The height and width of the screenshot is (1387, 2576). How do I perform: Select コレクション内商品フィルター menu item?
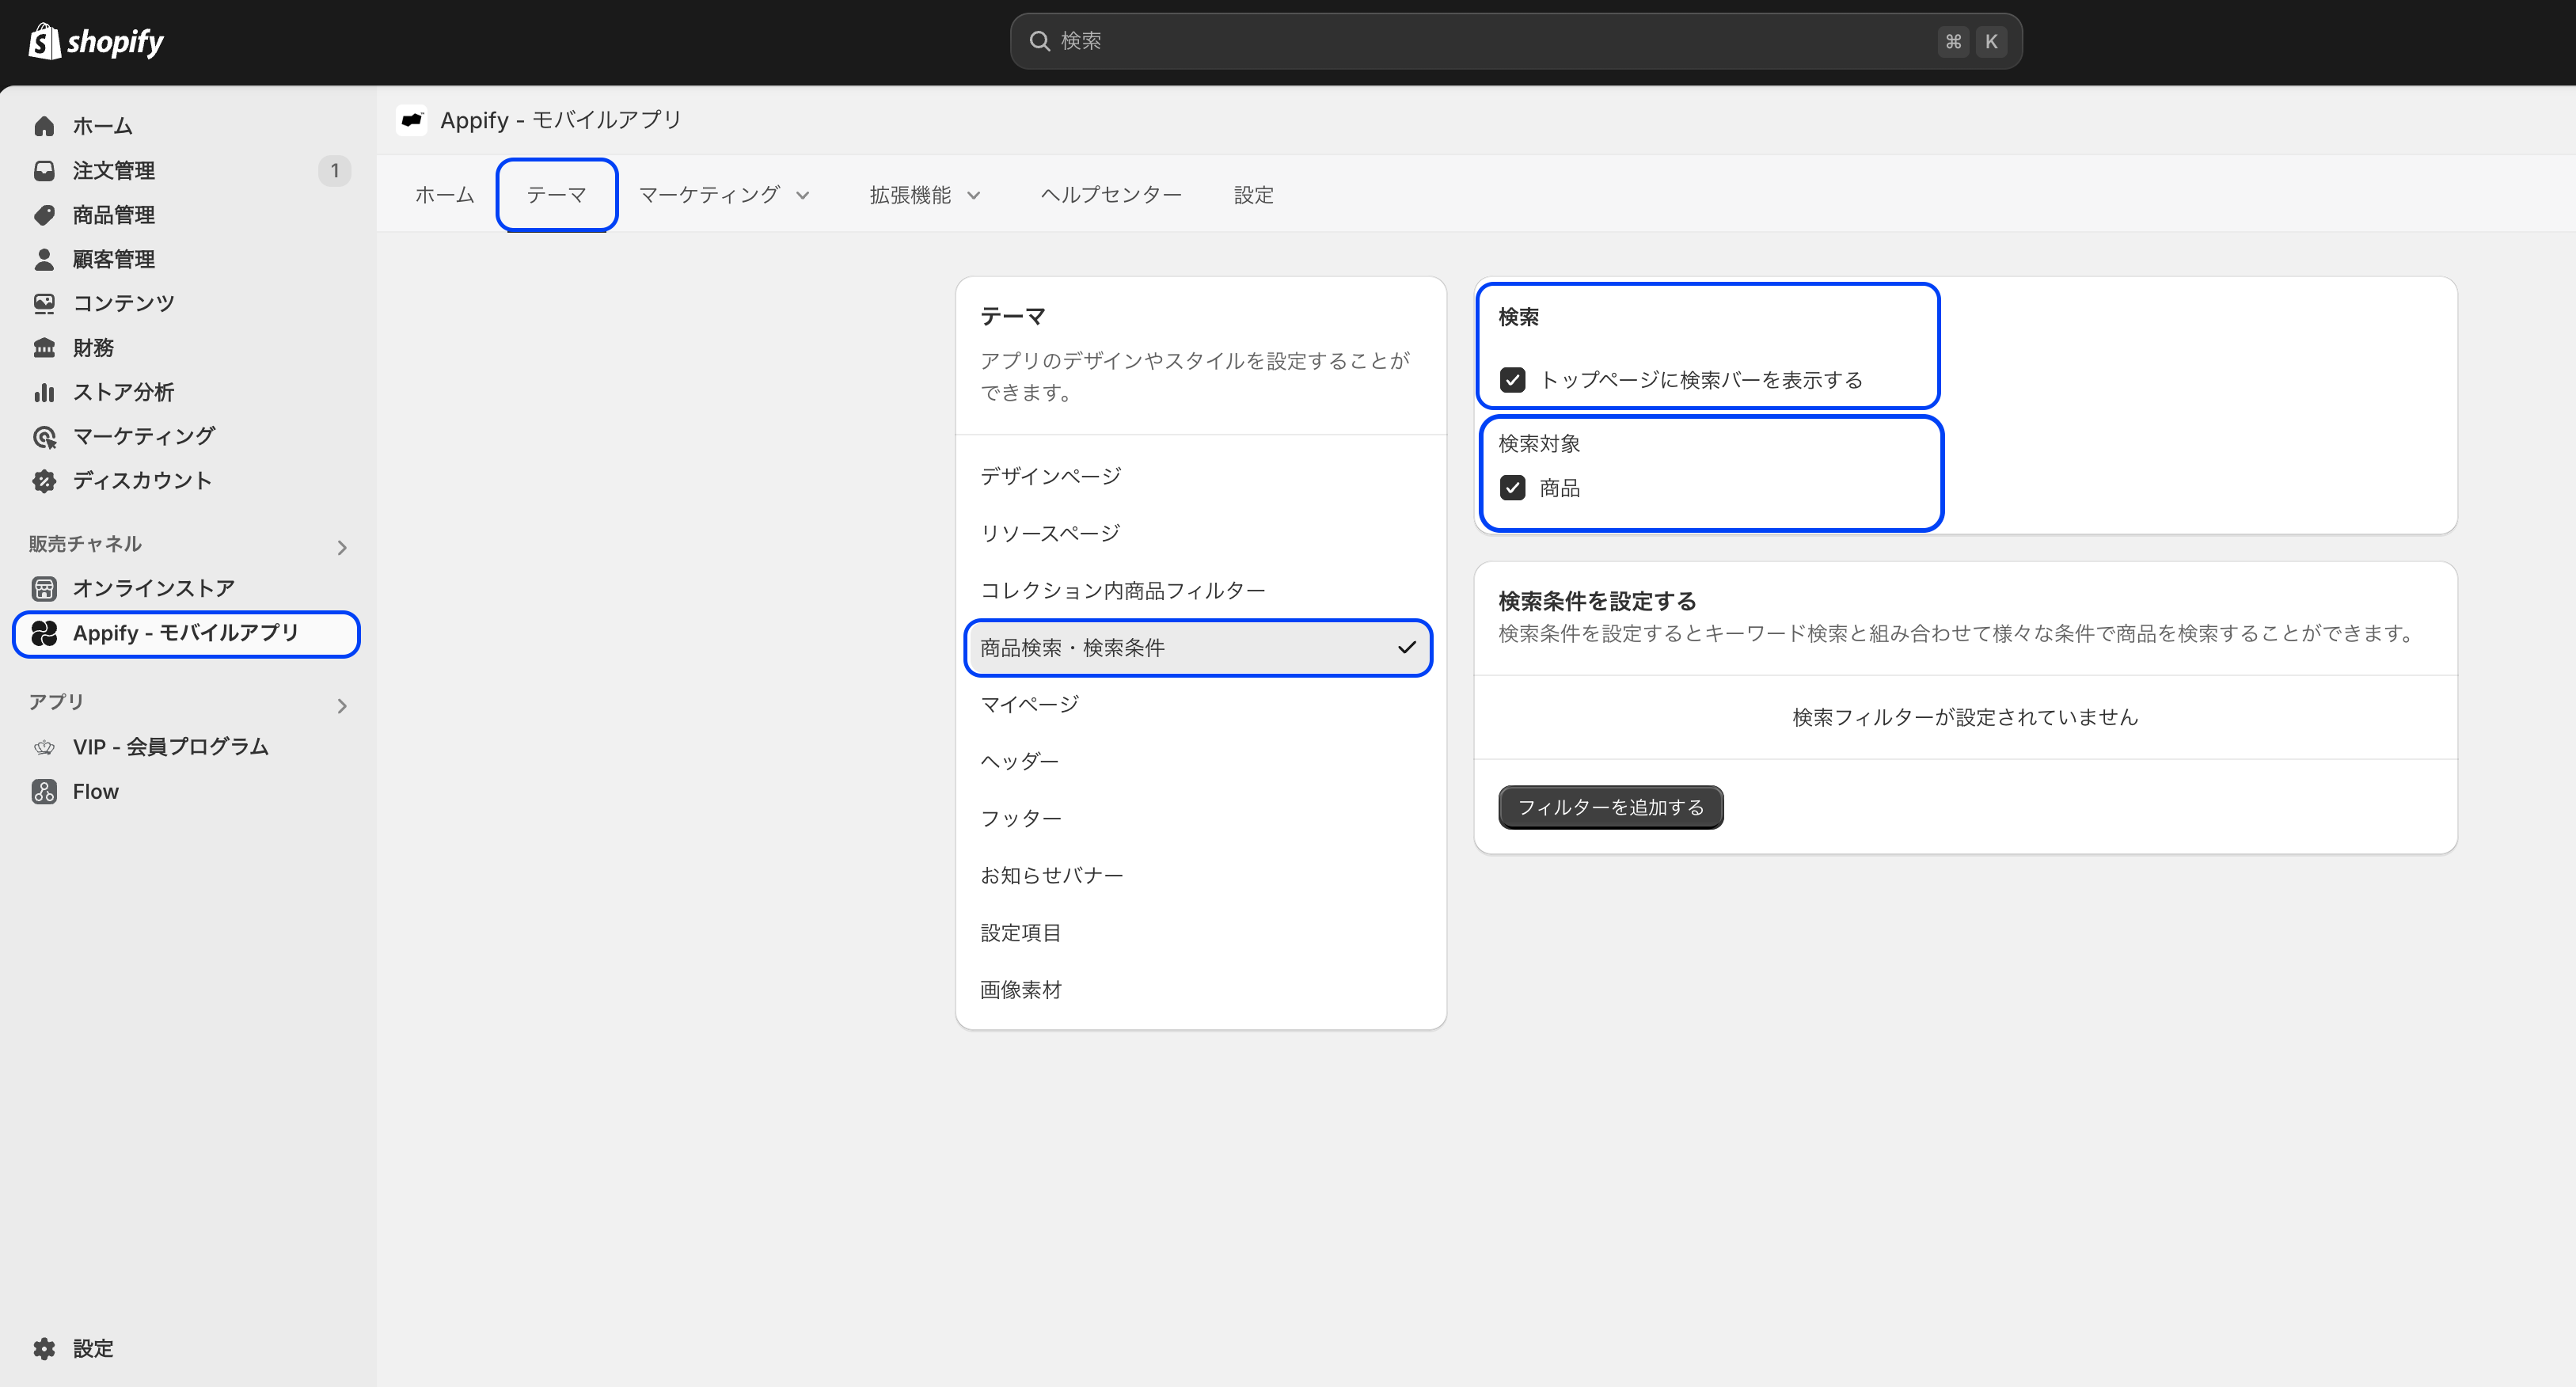[1199, 590]
